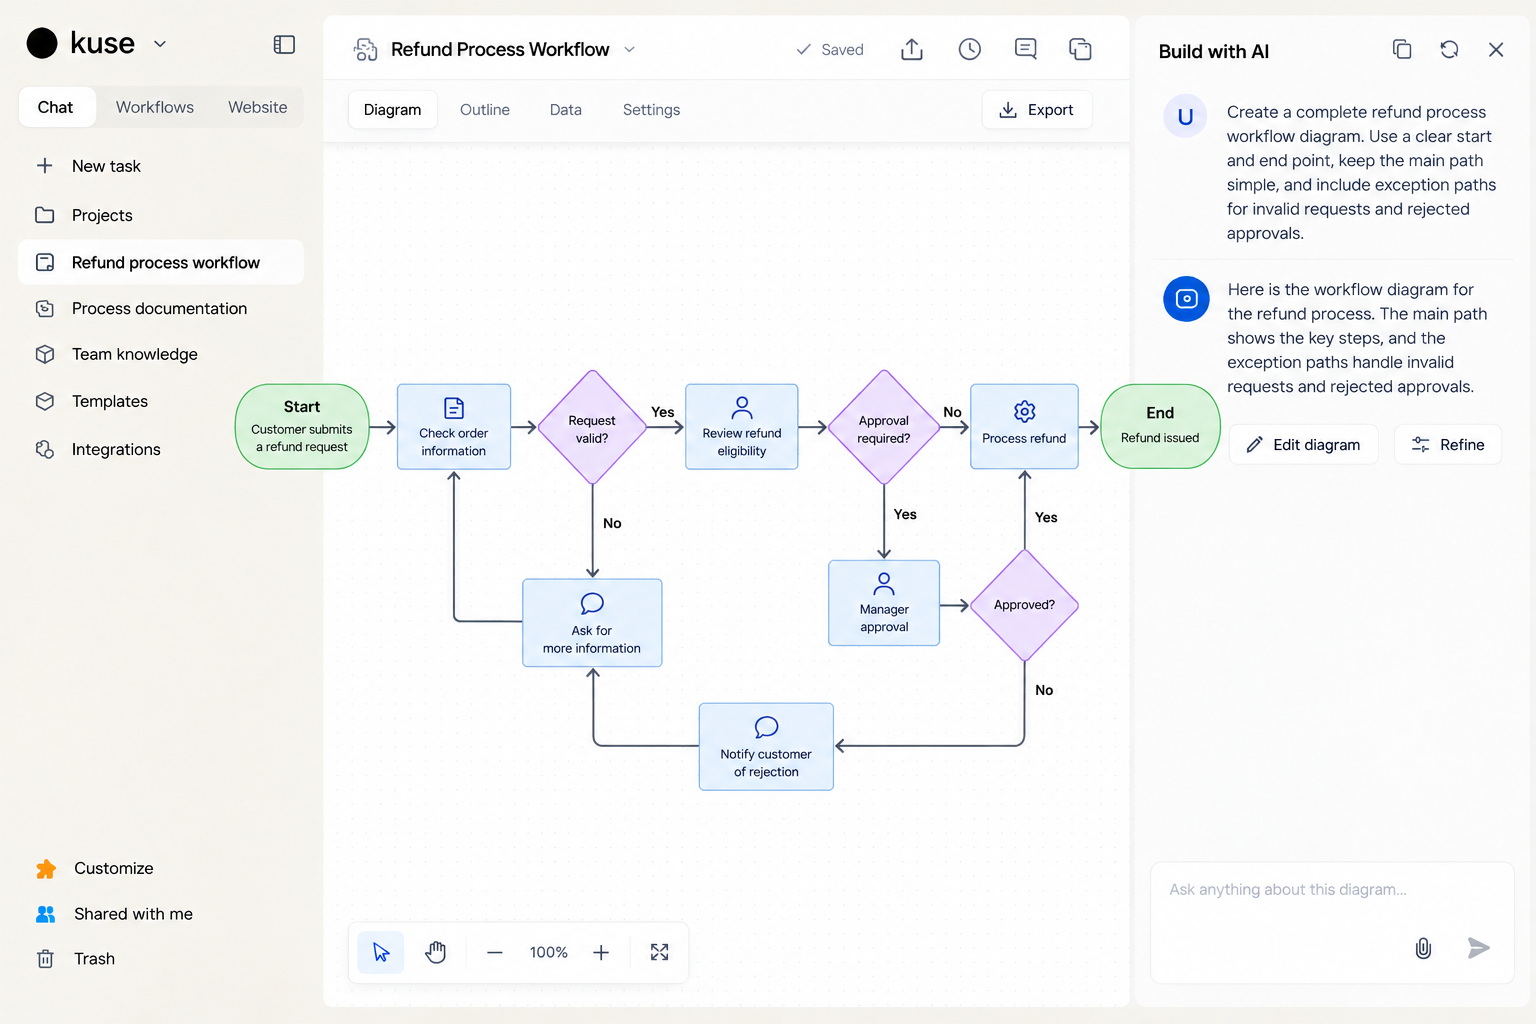The image size is (1536, 1024).
Task: Refresh the Build with AI panel
Action: coord(1449,49)
